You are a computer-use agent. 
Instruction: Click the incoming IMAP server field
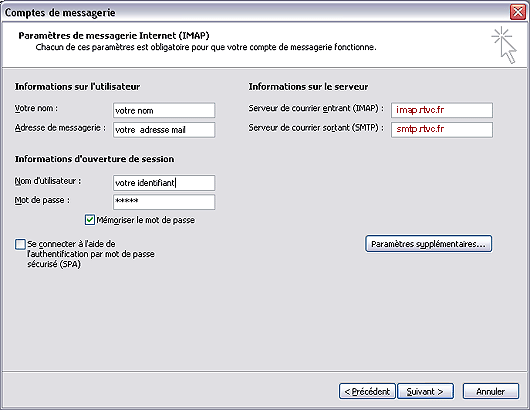[x=442, y=110]
